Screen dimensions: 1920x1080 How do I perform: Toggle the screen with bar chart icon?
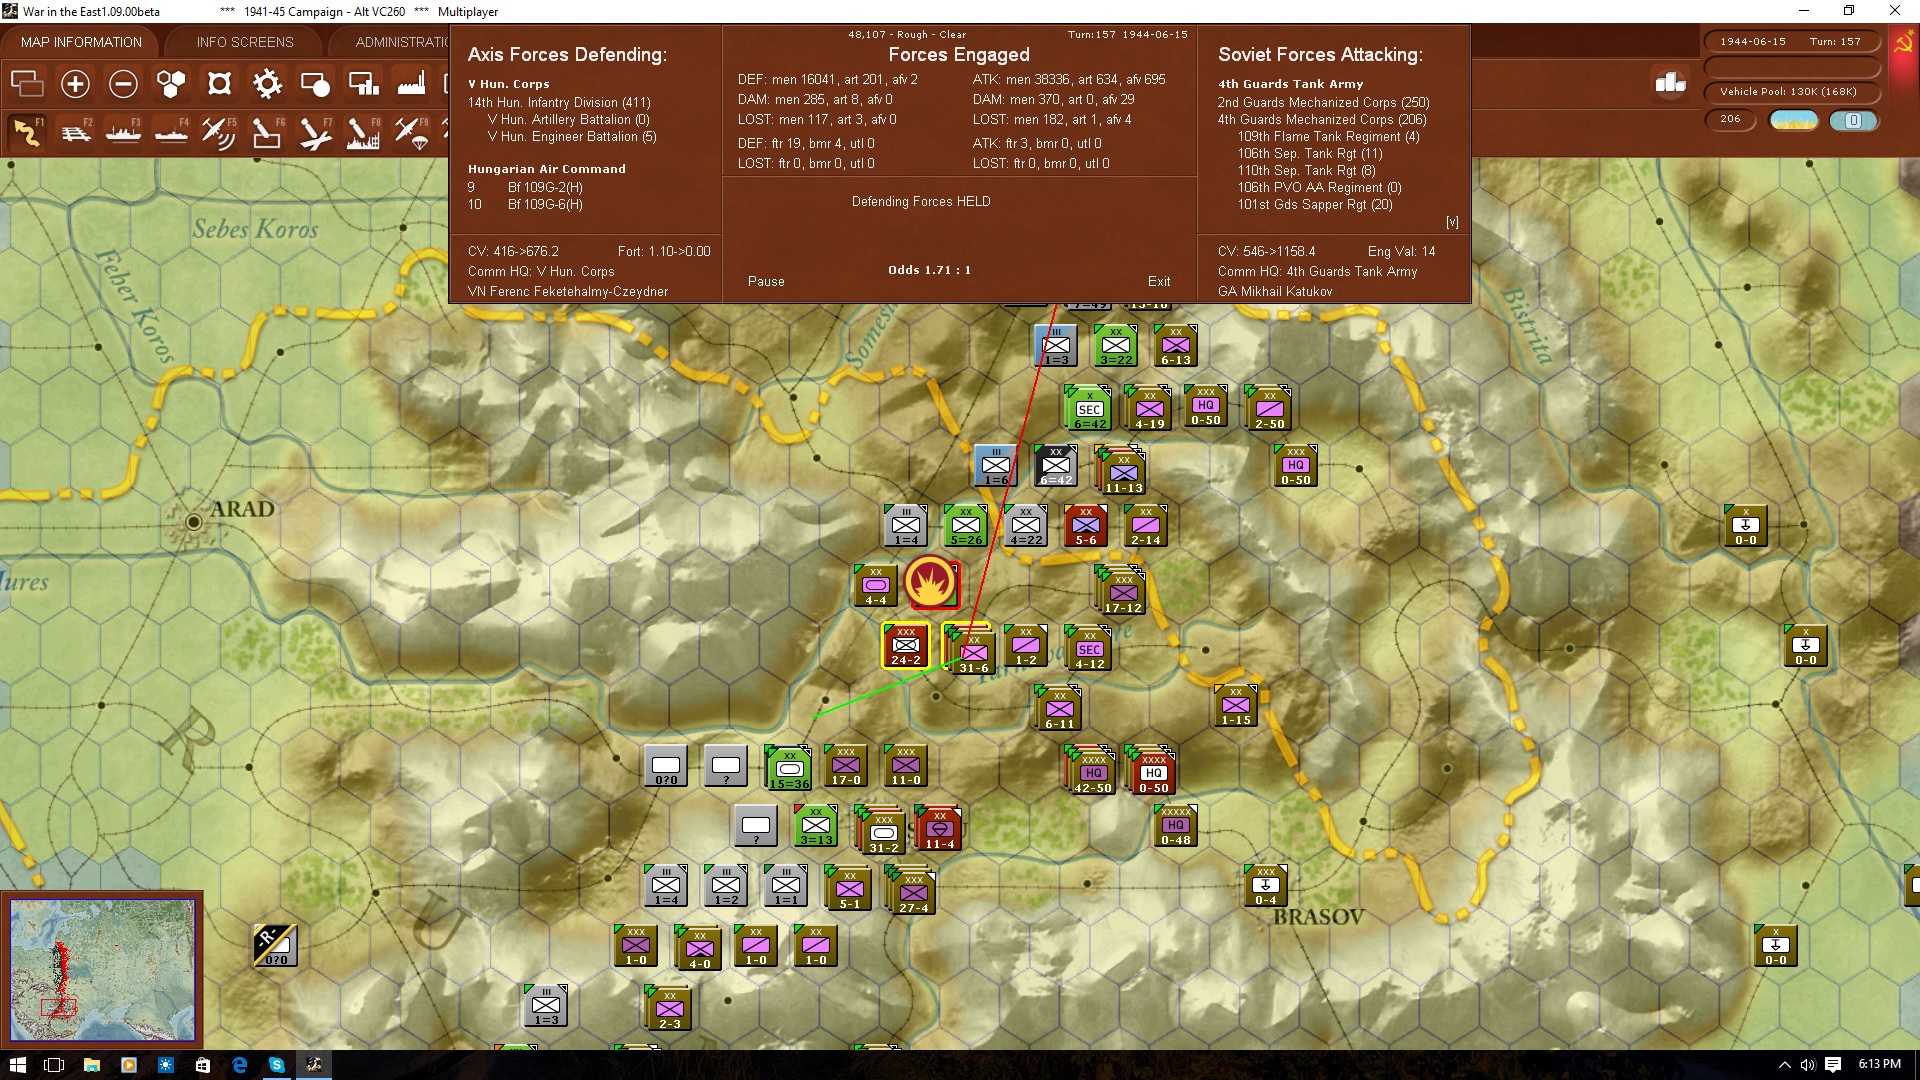(x=363, y=84)
